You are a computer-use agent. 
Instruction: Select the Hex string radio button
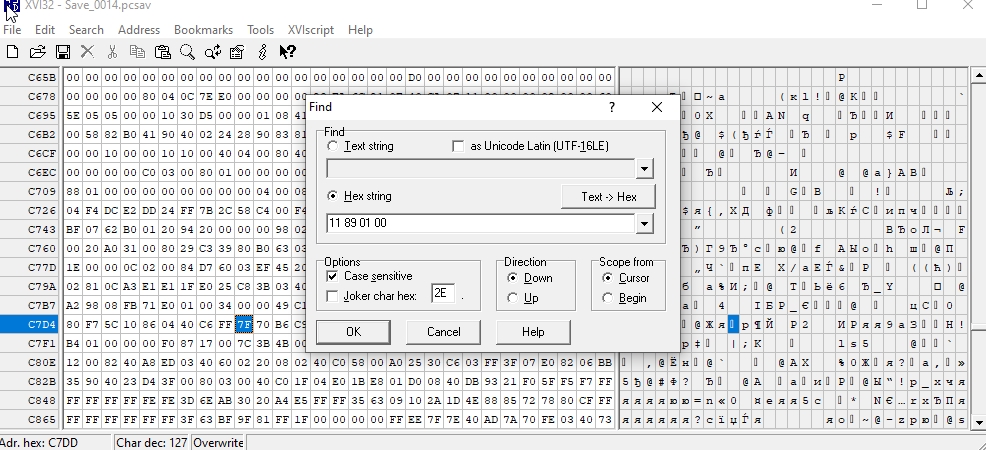coord(333,196)
